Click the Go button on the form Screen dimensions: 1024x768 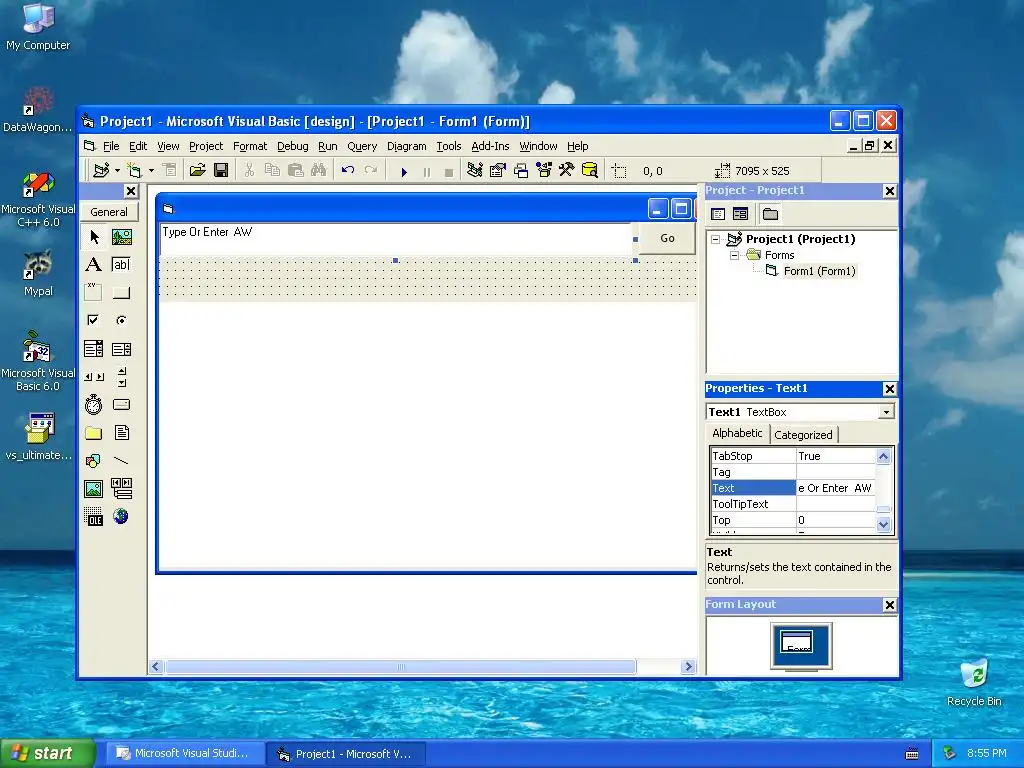tap(667, 238)
